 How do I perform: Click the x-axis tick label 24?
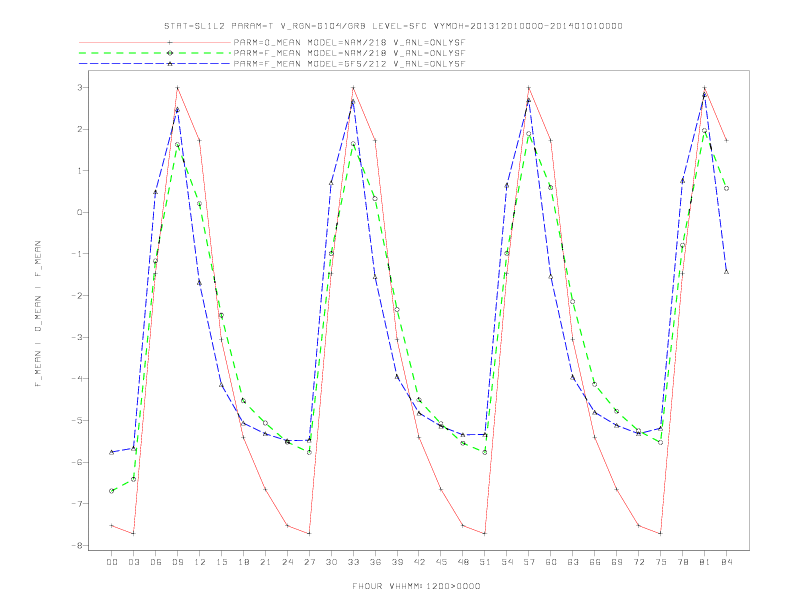point(287,562)
